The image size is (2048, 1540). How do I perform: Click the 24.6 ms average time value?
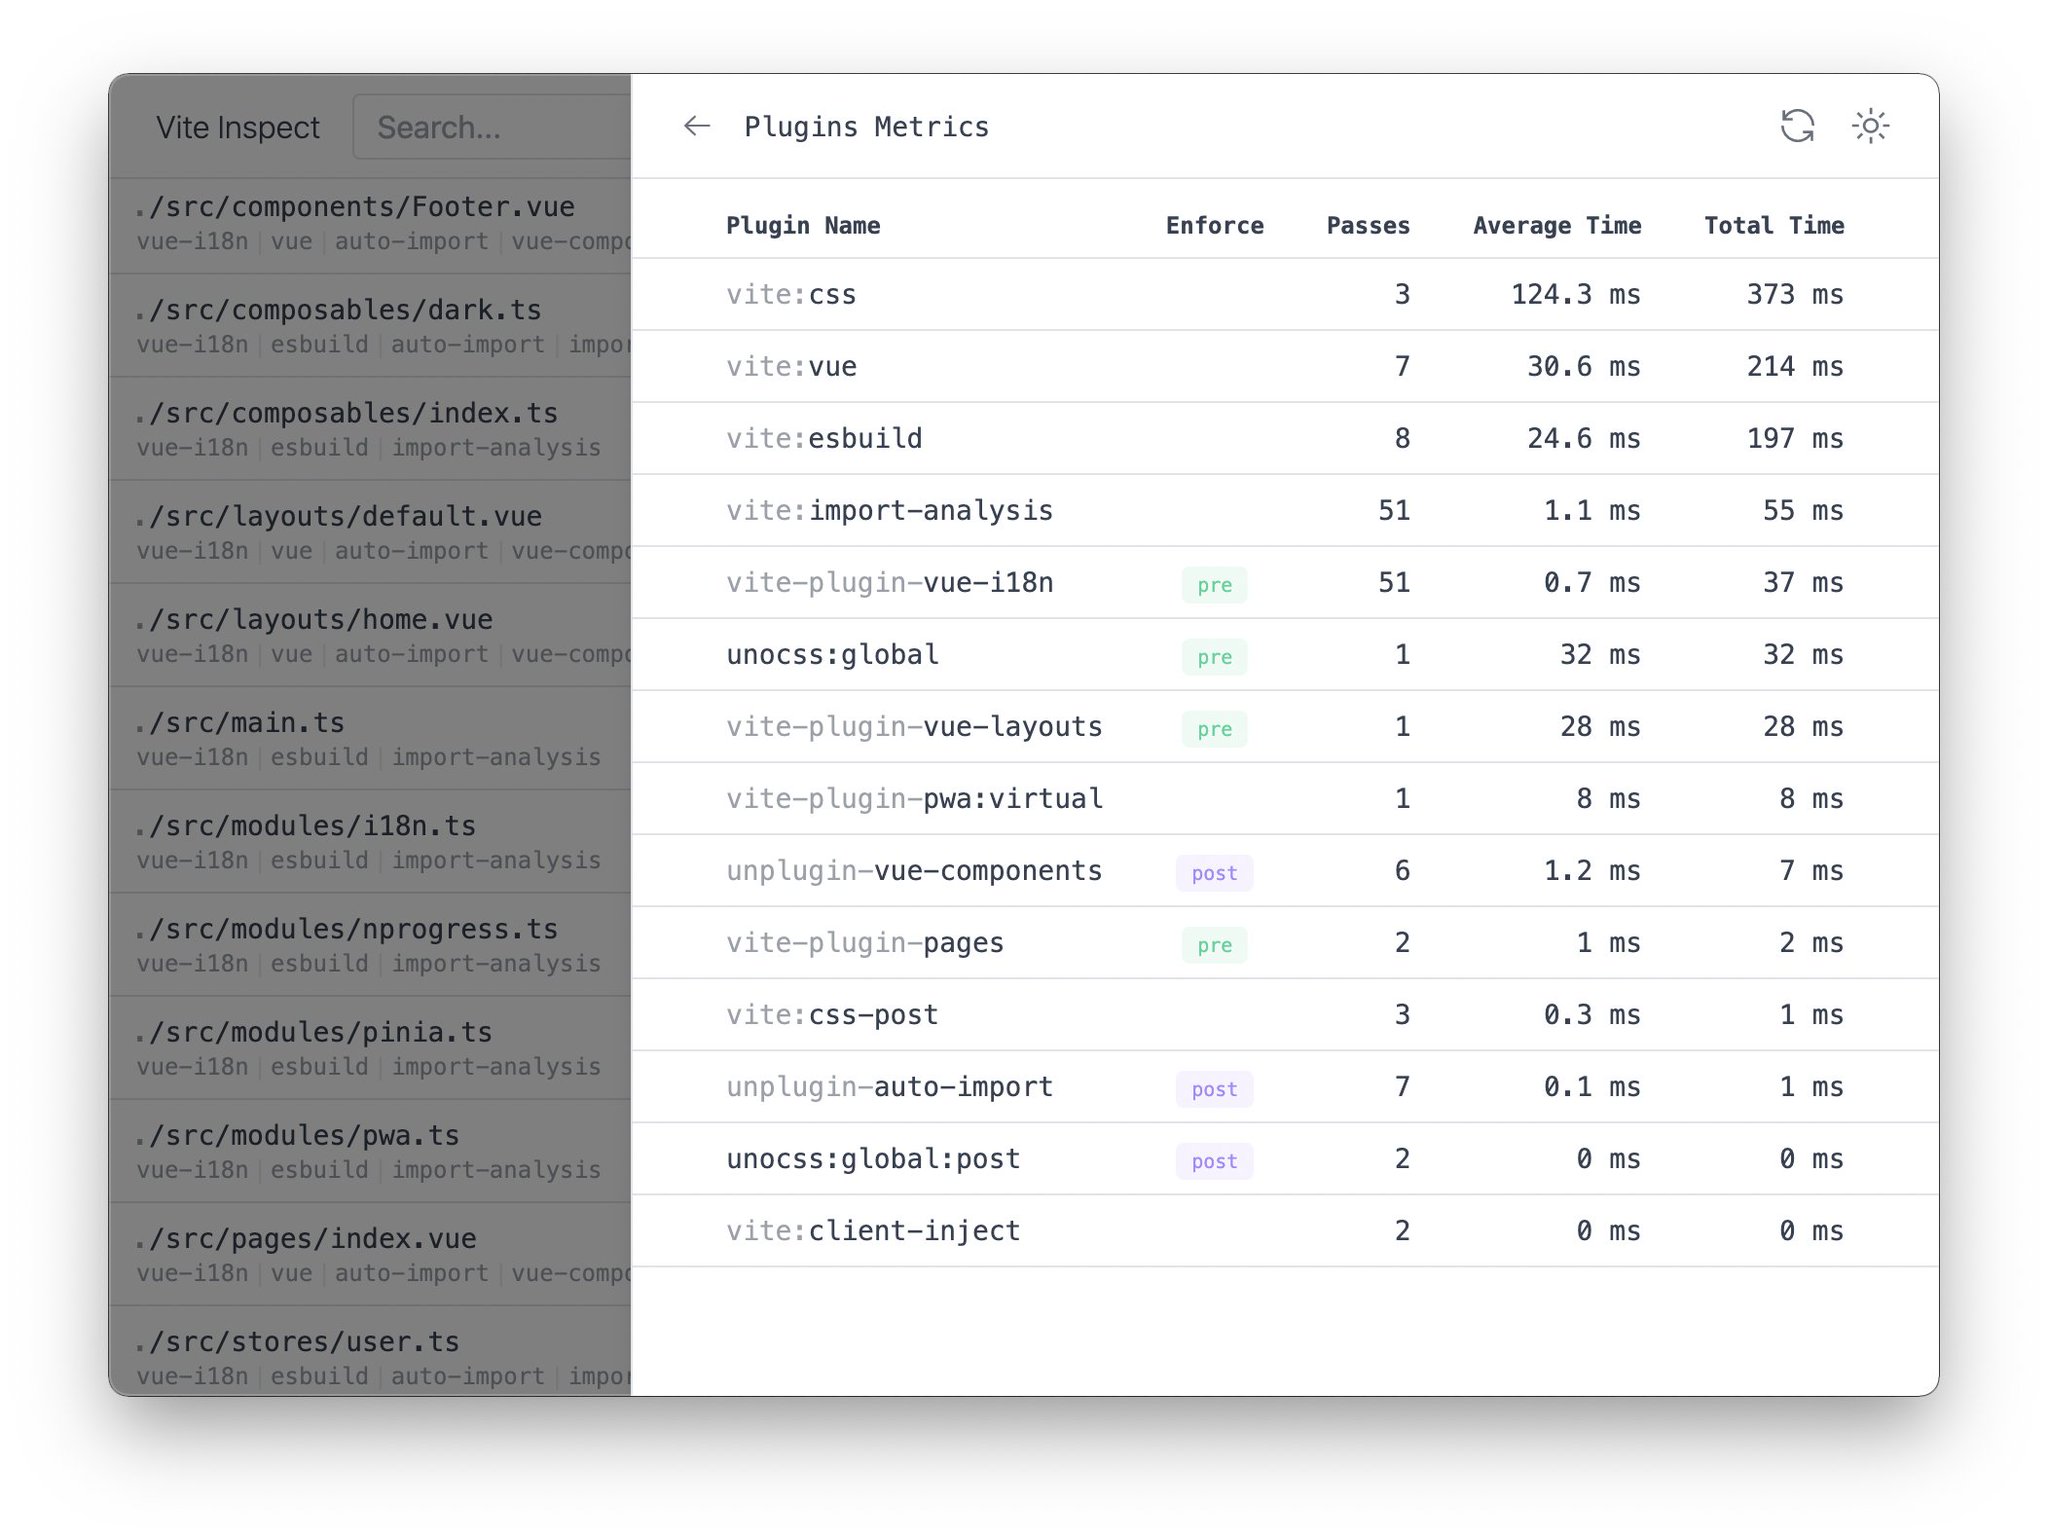coord(1584,438)
